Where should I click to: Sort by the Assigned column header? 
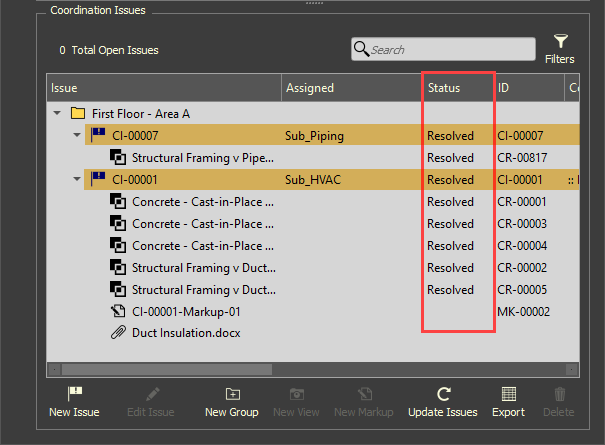coord(310,88)
